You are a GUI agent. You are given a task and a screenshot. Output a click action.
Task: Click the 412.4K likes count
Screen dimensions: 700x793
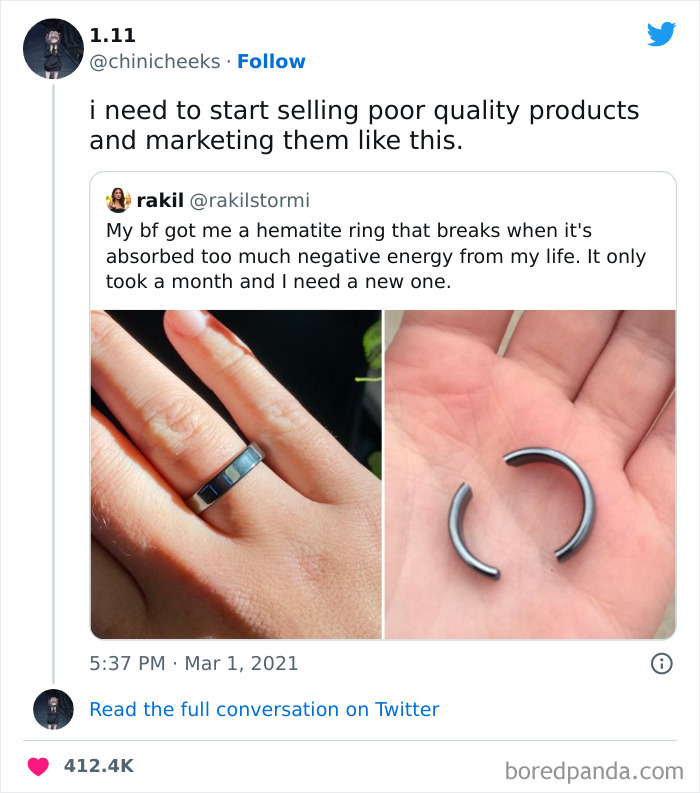coord(98,766)
